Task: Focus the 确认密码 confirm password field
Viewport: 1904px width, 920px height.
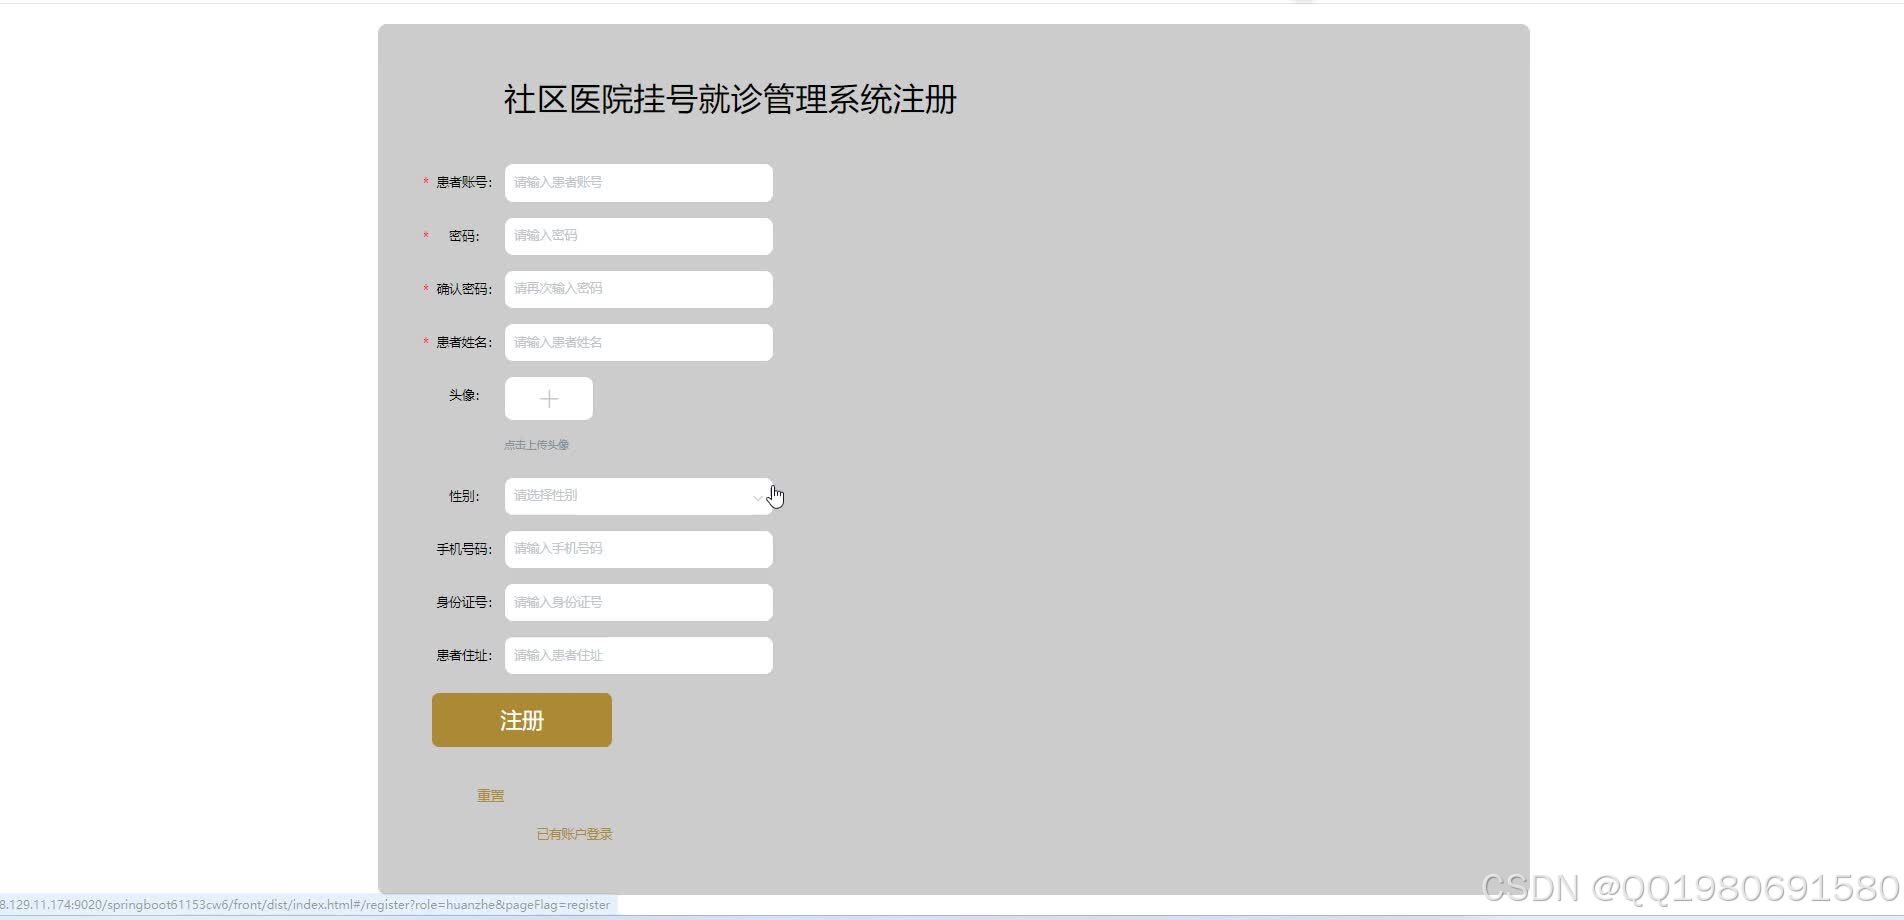Action: click(638, 289)
